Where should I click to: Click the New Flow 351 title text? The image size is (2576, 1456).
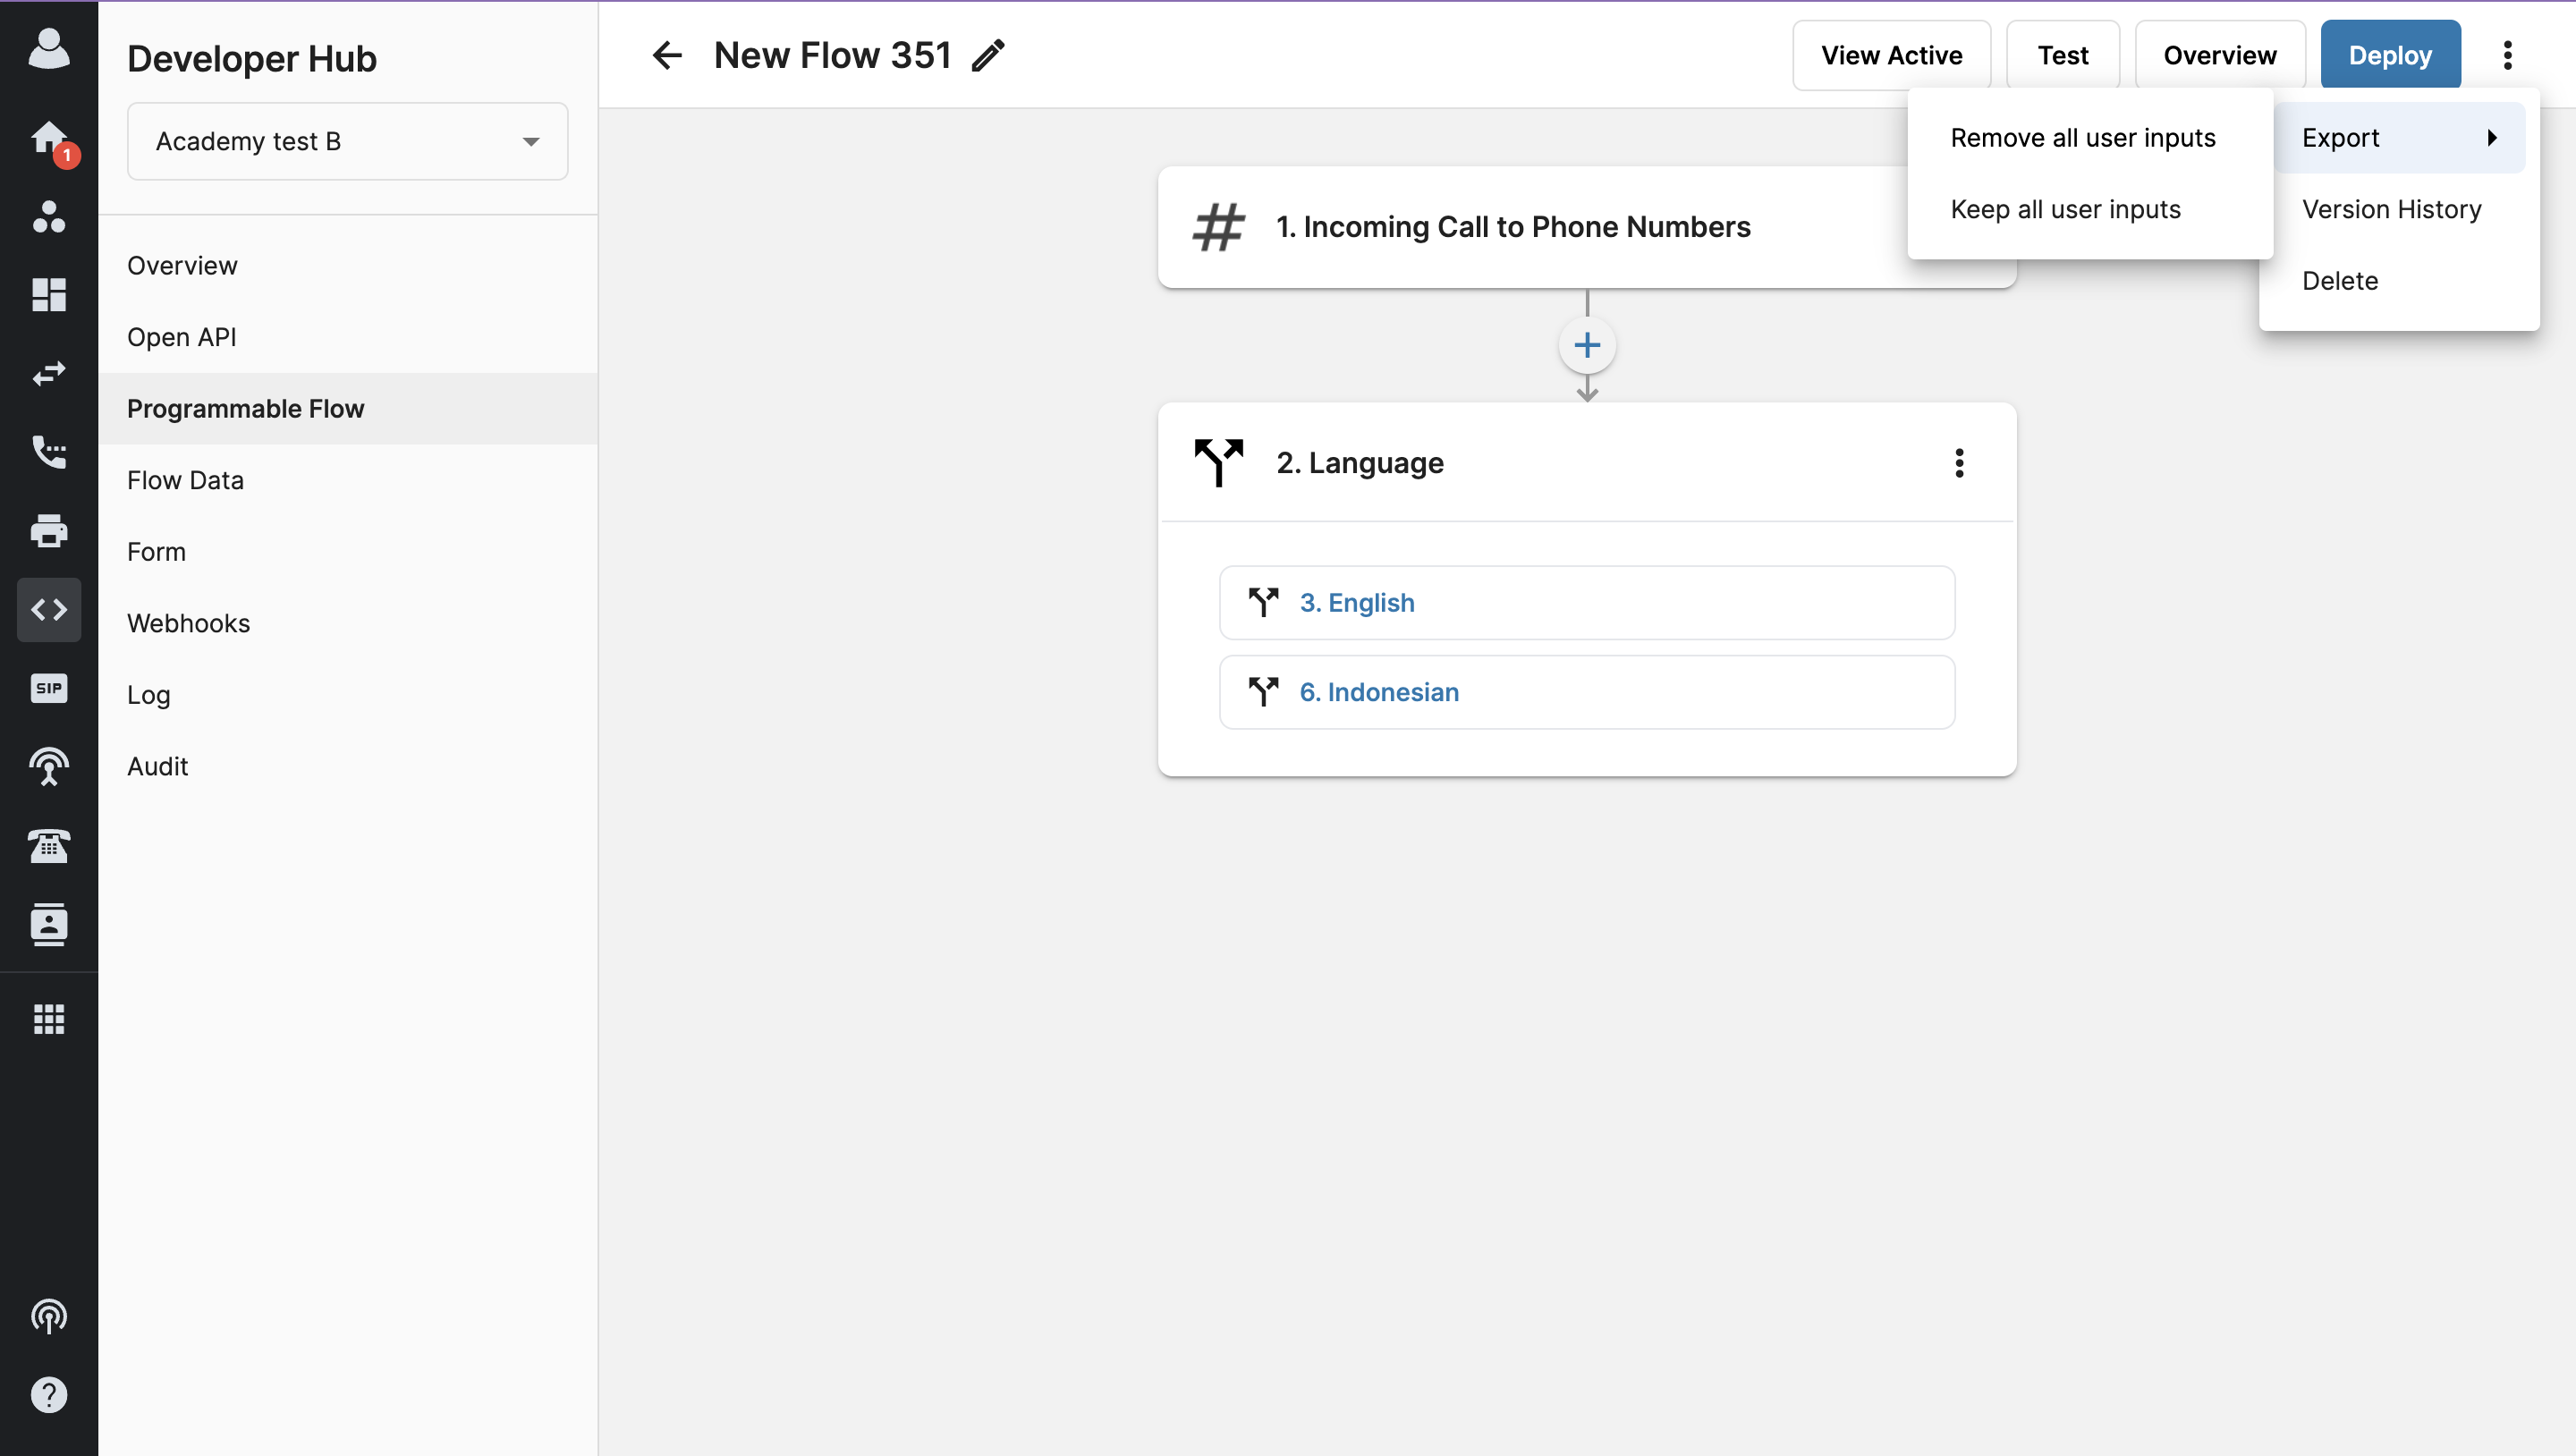click(832, 55)
